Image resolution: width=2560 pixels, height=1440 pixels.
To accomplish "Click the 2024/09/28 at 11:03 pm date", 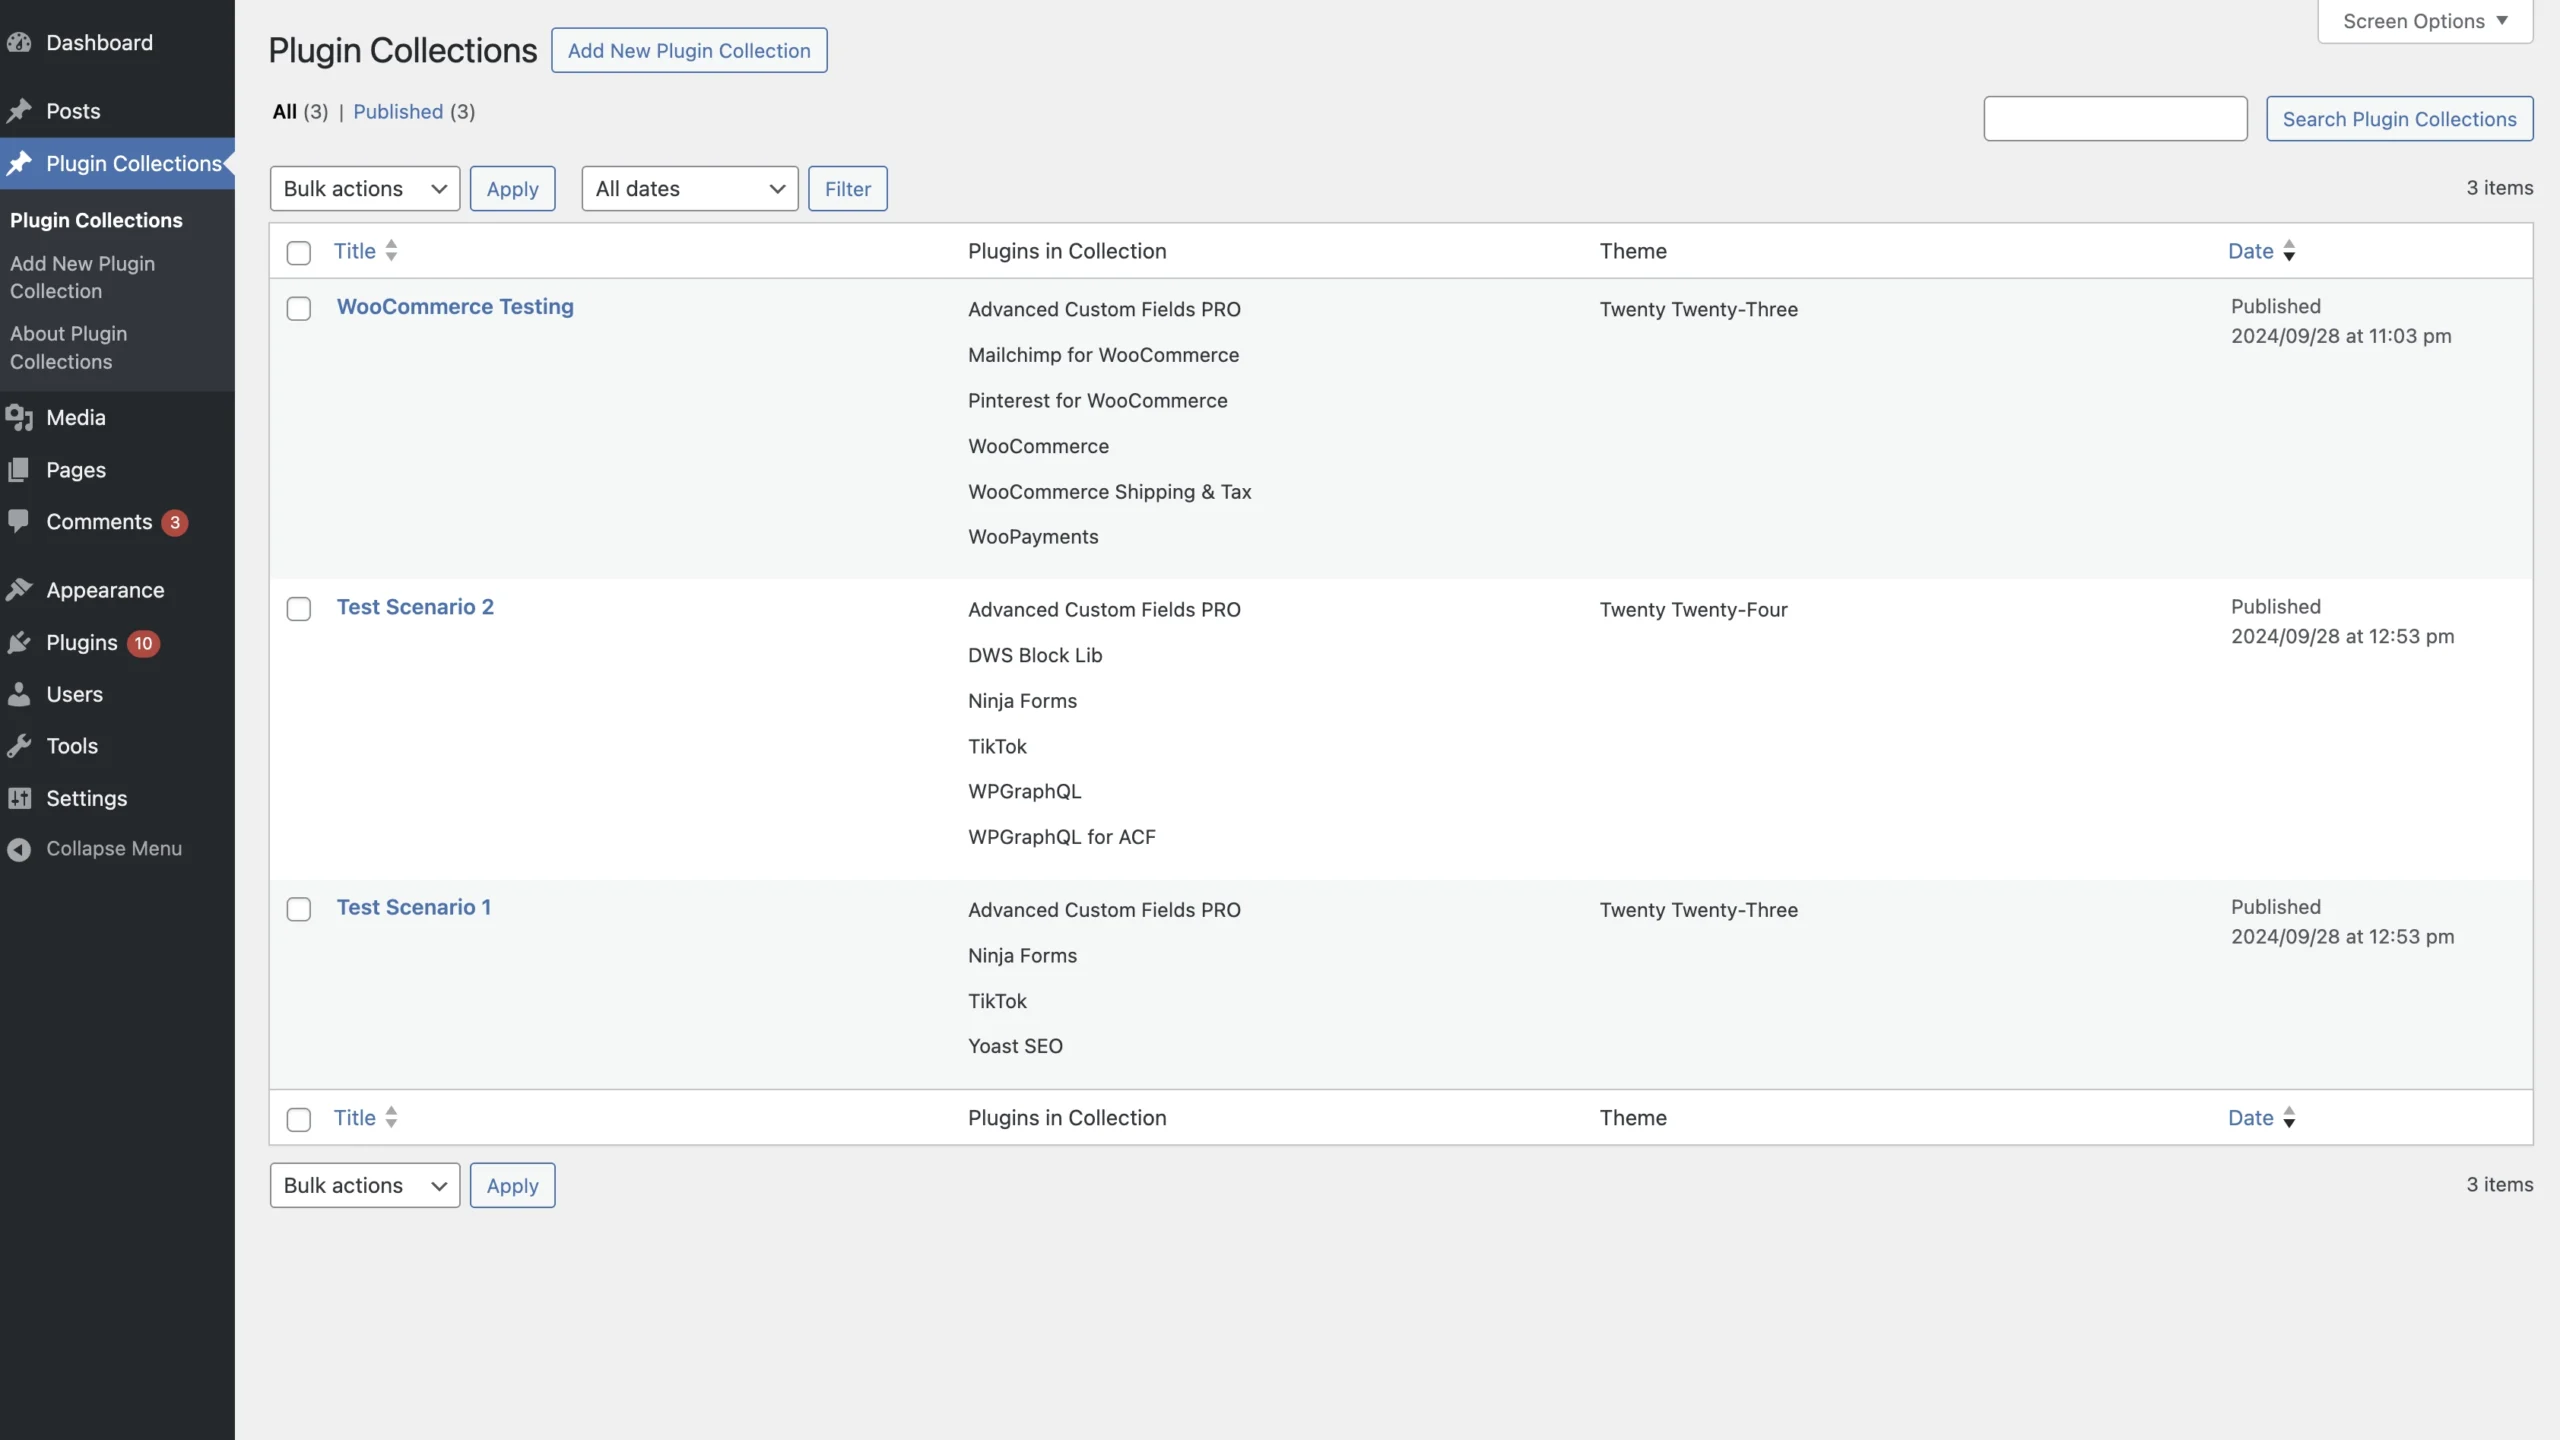I will tap(2341, 336).
